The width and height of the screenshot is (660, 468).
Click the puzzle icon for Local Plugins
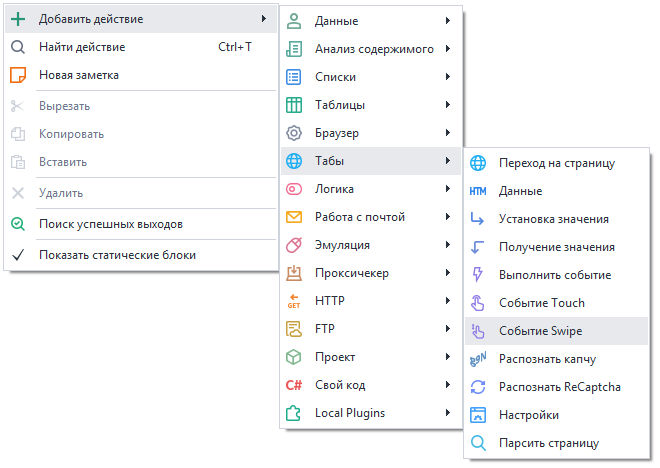[x=294, y=413]
